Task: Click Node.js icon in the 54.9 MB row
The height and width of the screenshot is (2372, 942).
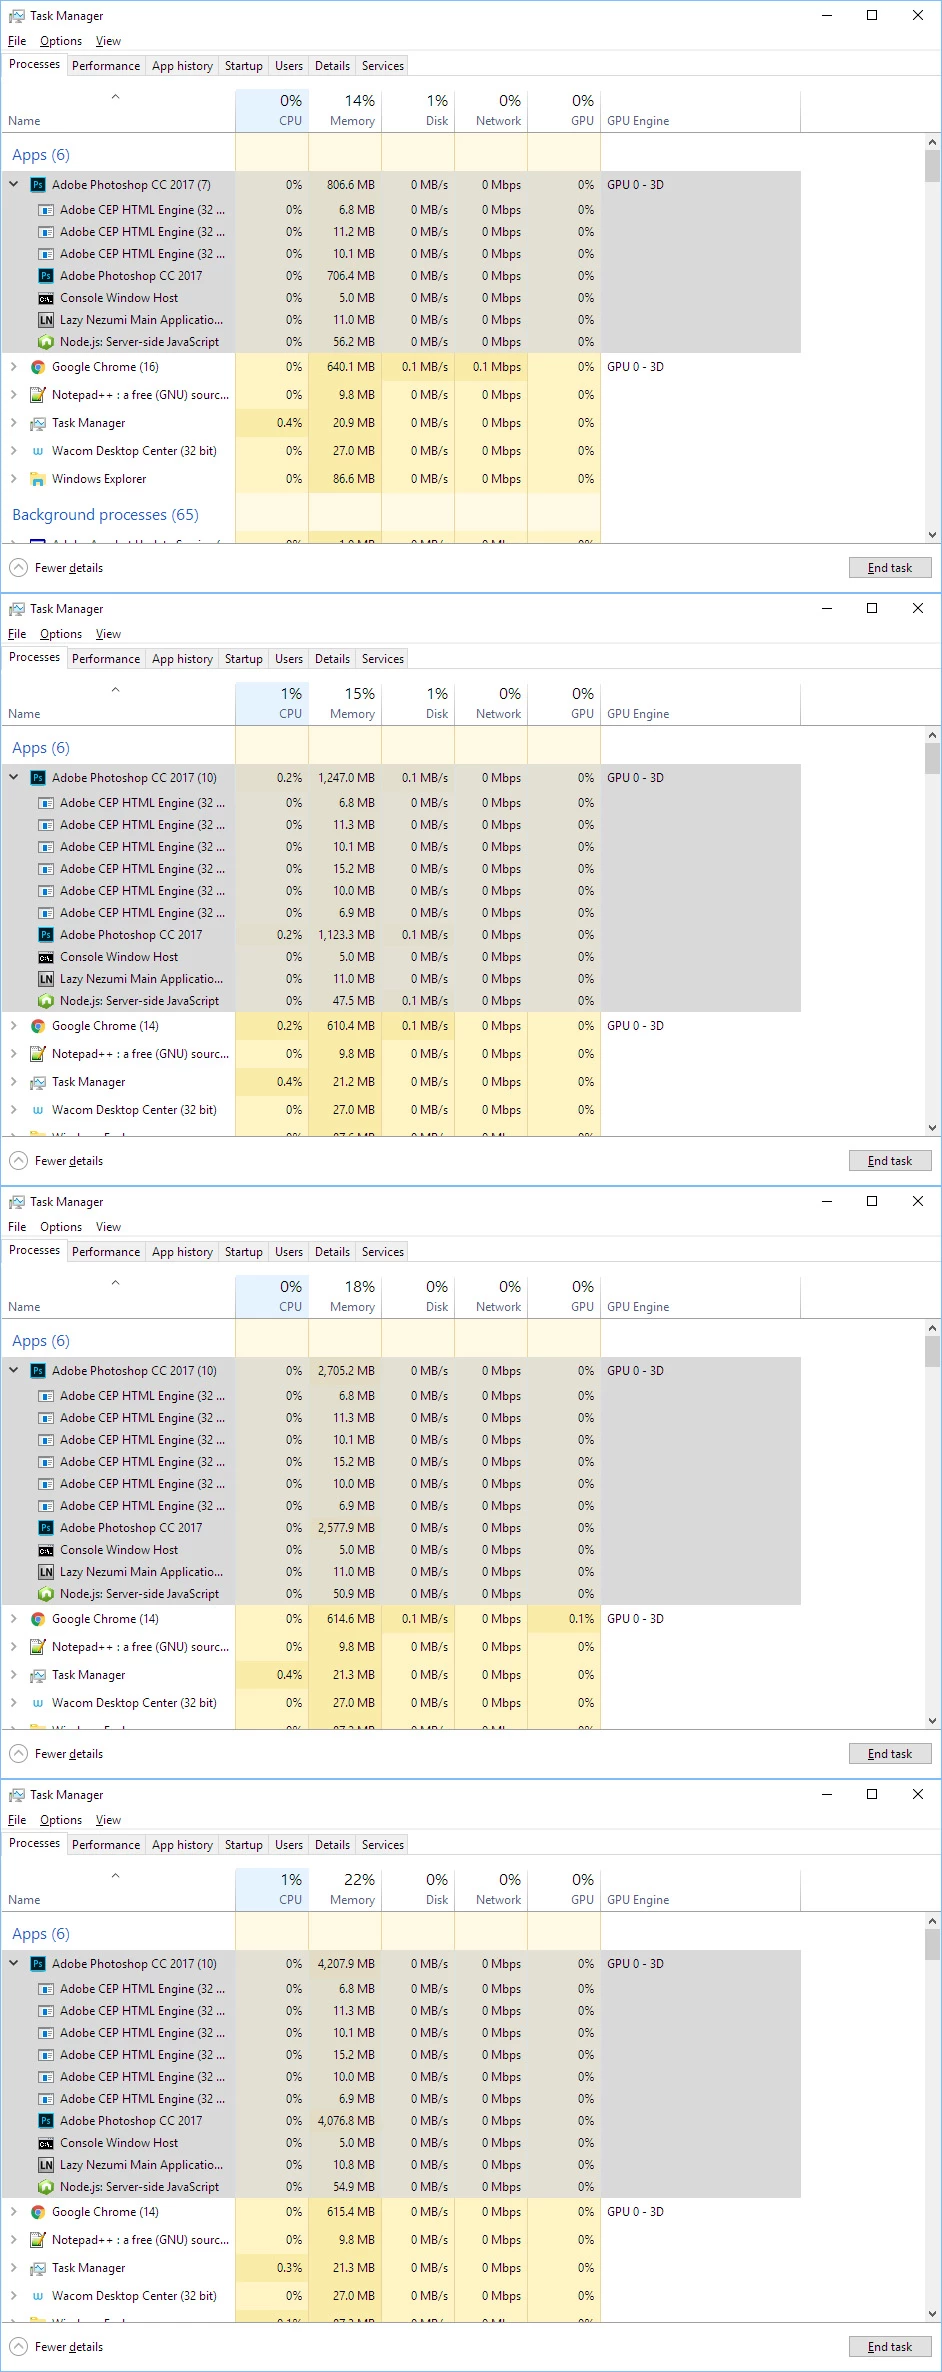Action: tap(46, 2187)
